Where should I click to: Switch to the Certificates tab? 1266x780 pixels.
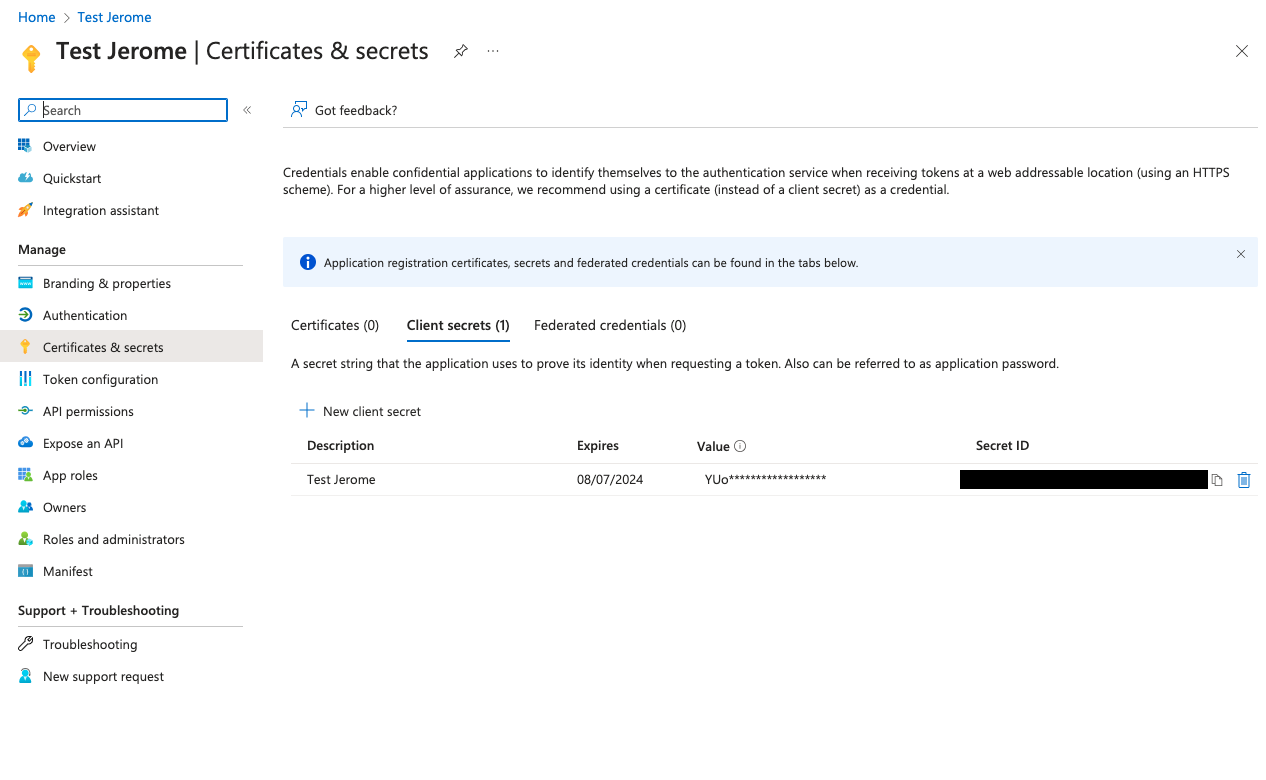pos(335,325)
